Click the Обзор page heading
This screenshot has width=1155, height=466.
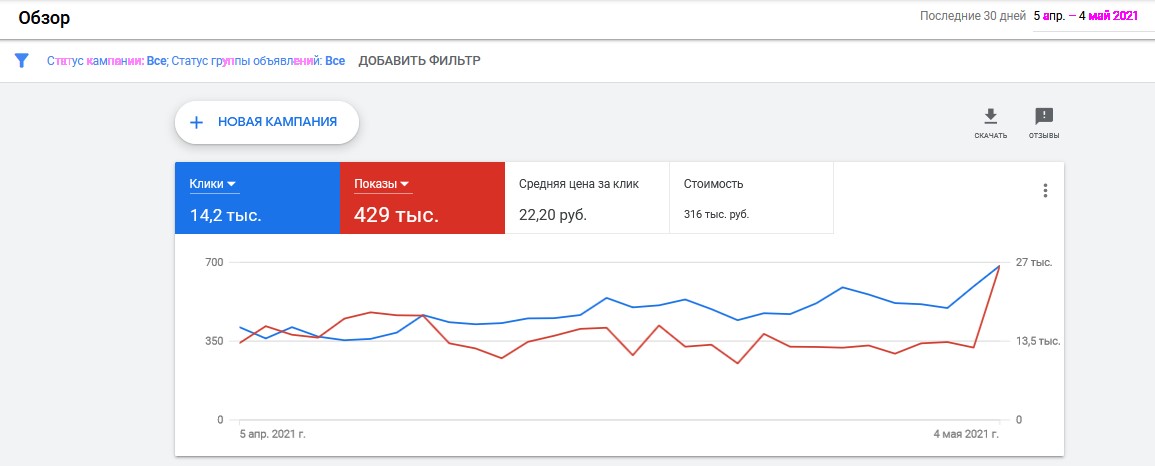tap(44, 18)
